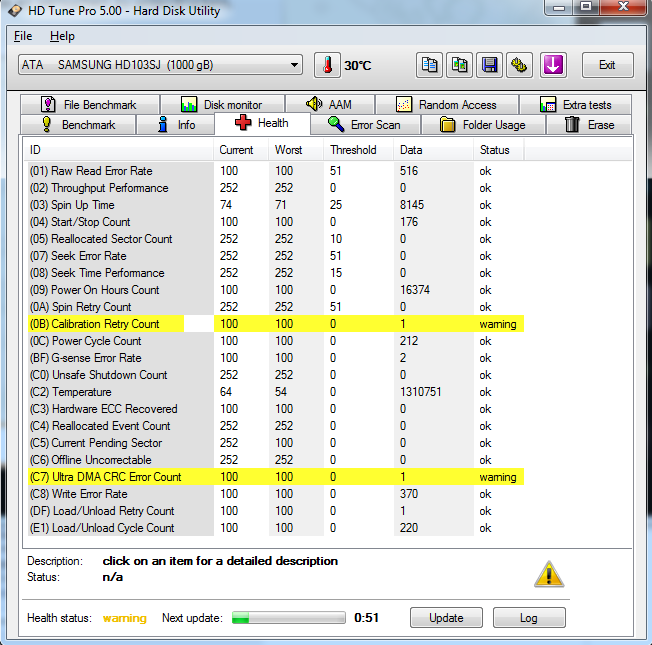
Task: Sort by the Status column header
Action: (x=499, y=150)
